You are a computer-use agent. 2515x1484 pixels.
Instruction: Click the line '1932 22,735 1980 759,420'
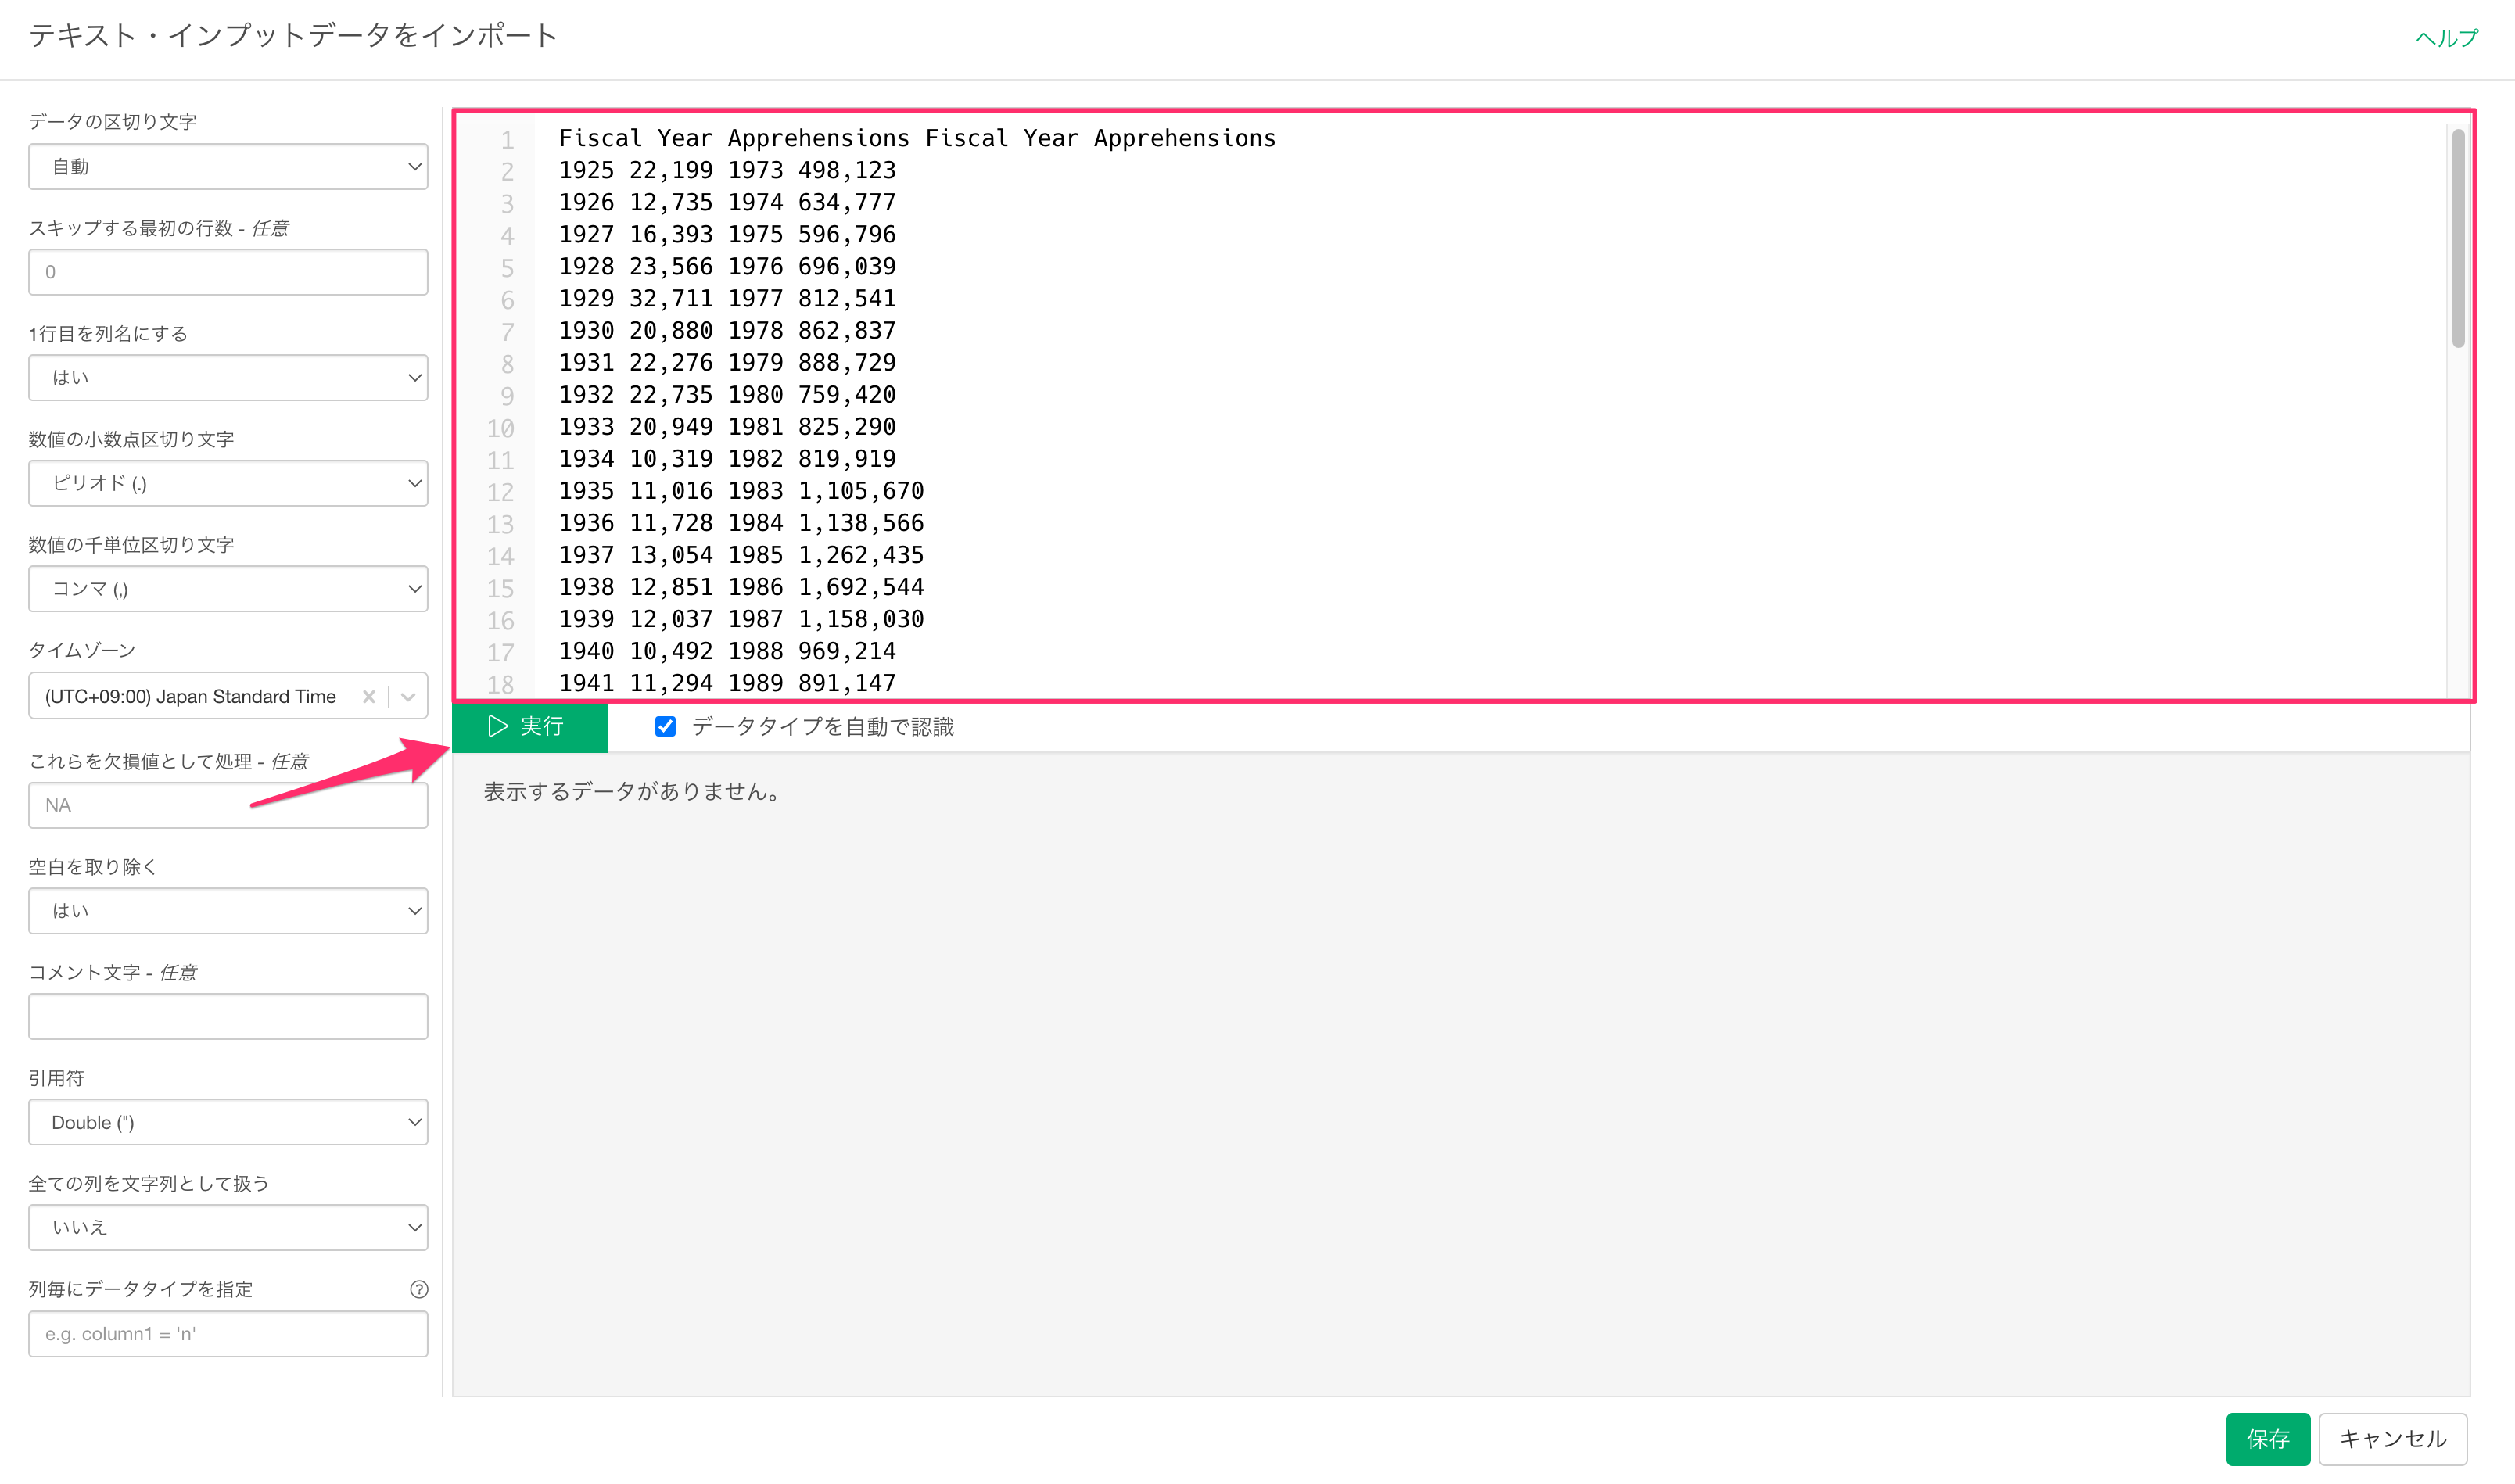coord(727,394)
